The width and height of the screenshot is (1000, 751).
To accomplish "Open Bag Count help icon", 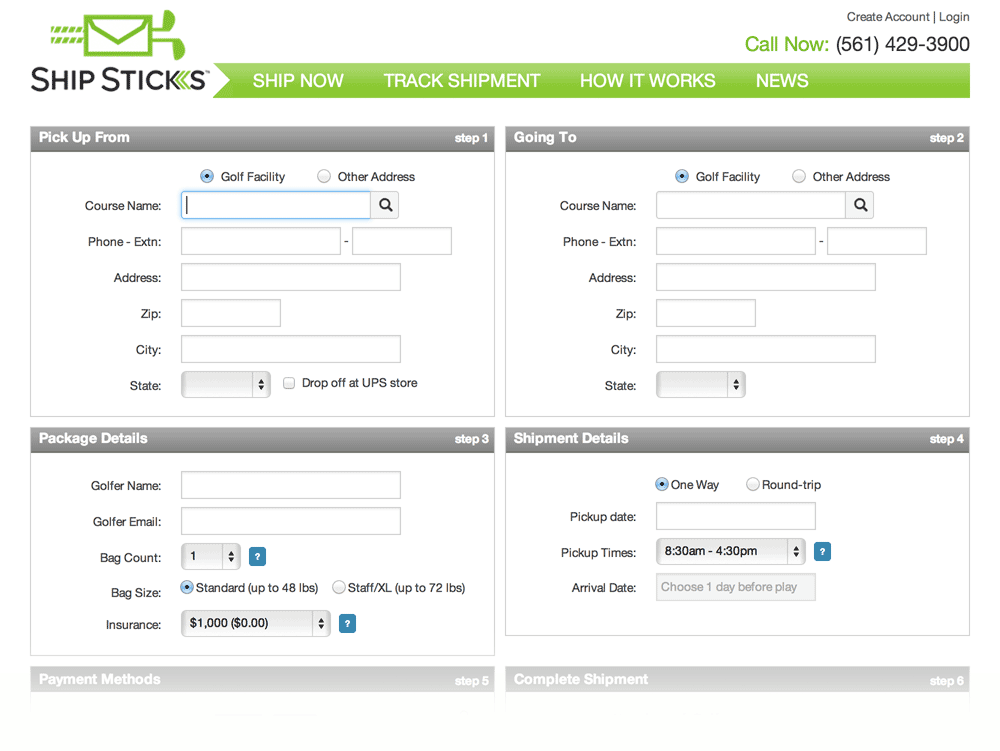I will point(257,557).
